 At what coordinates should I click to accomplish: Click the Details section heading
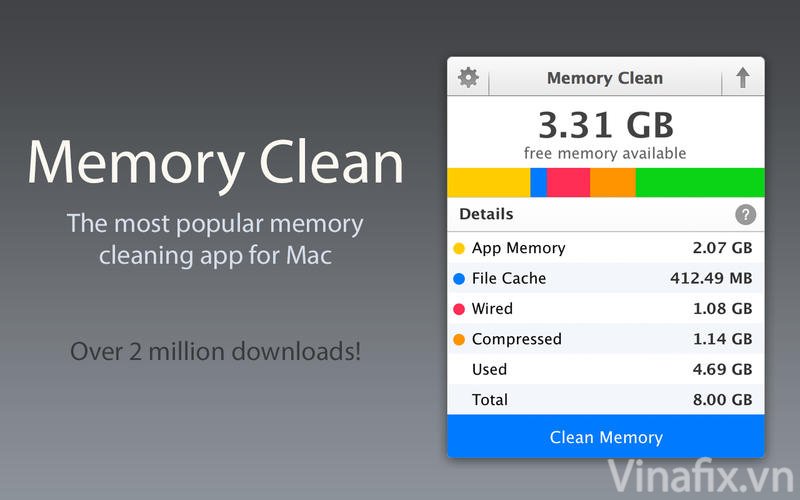pyautogui.click(x=486, y=214)
